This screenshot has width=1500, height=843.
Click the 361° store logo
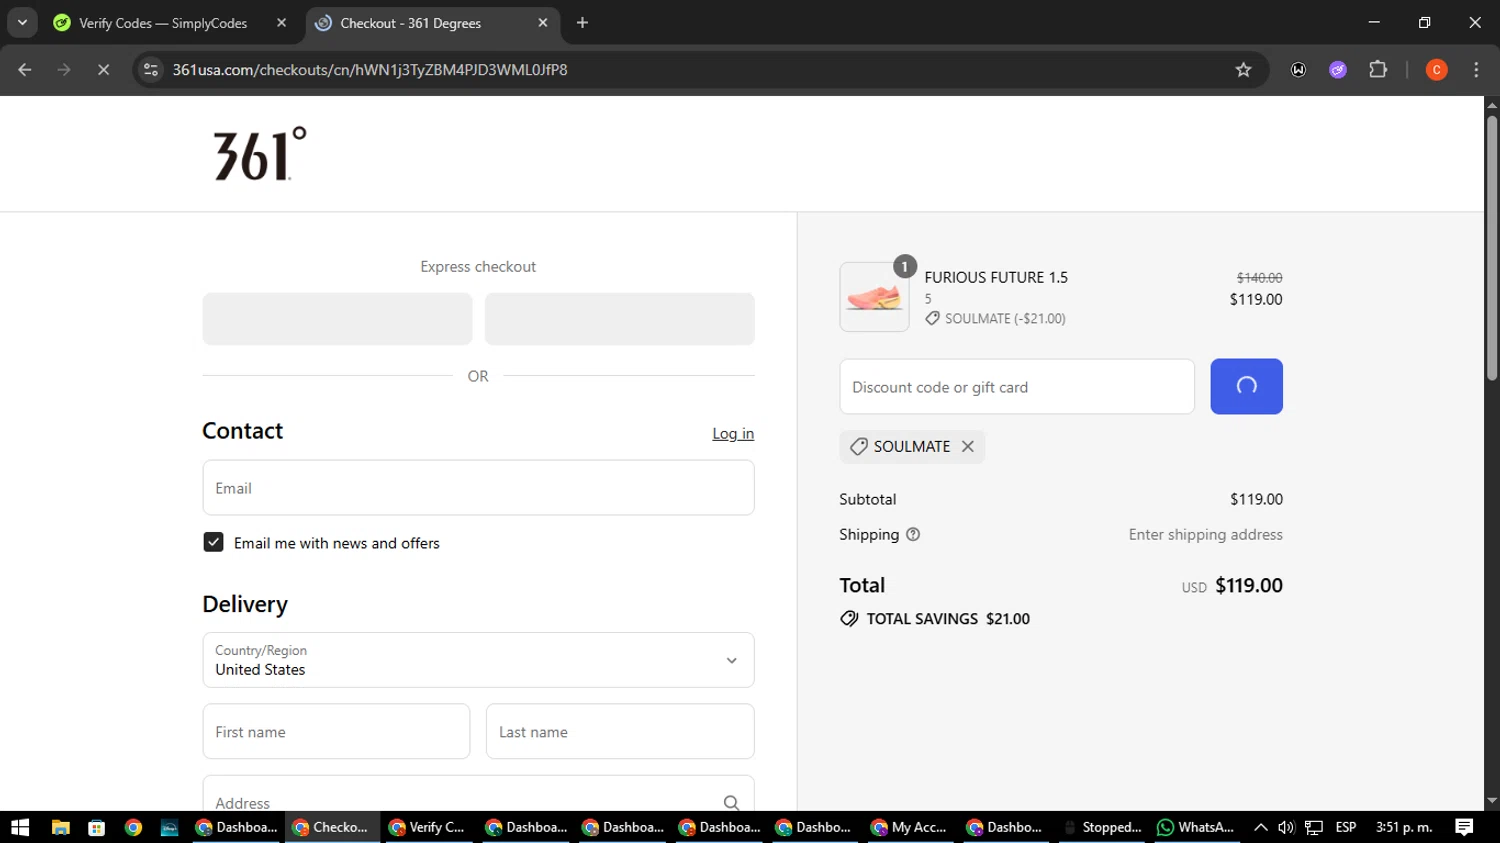click(x=260, y=154)
